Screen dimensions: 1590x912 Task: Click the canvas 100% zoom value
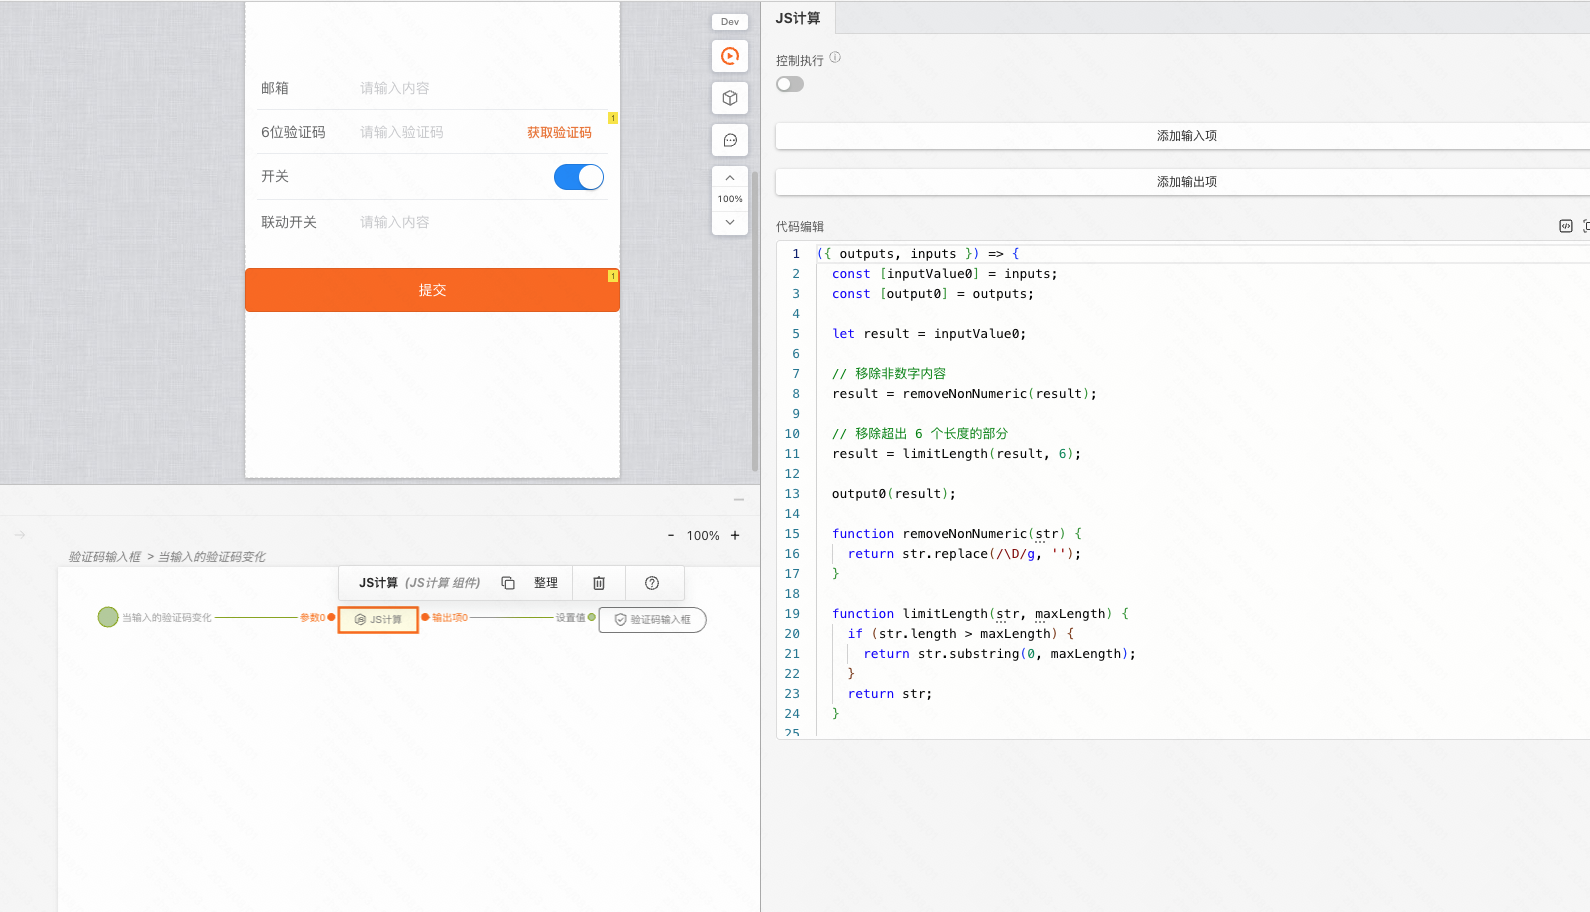730,199
